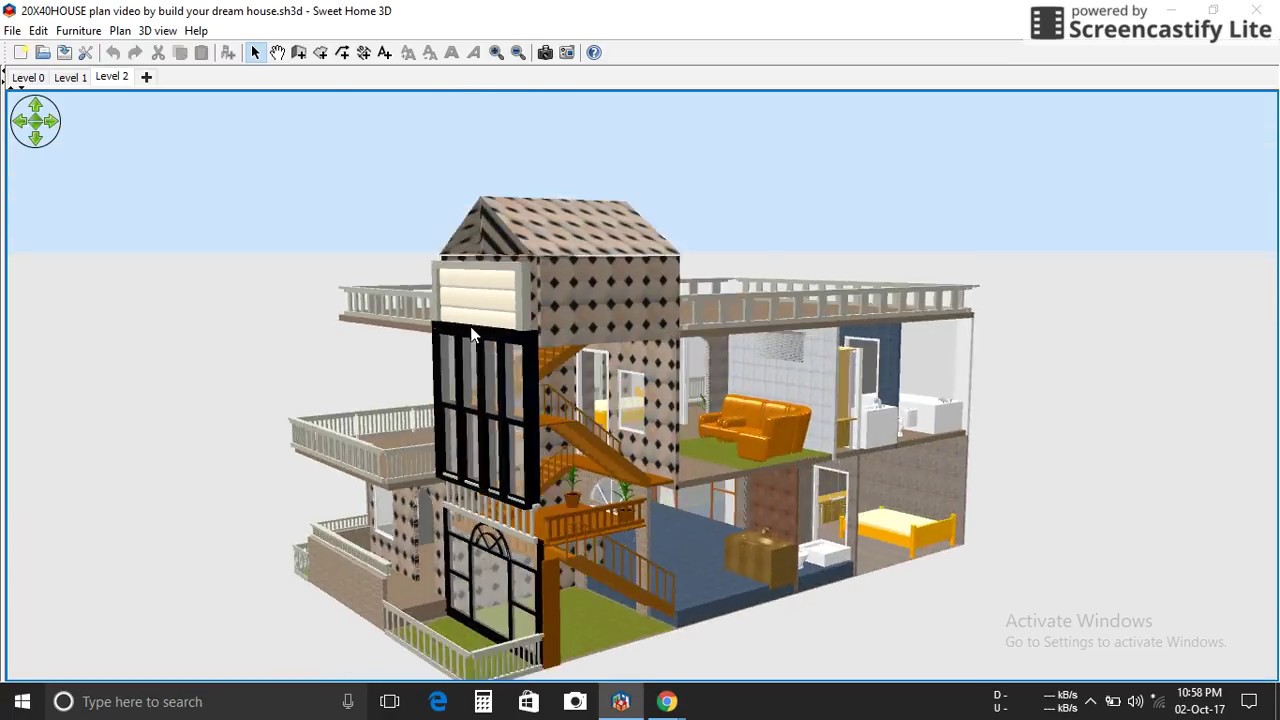
Task: Open Calculator from the taskbar
Action: coord(483,701)
